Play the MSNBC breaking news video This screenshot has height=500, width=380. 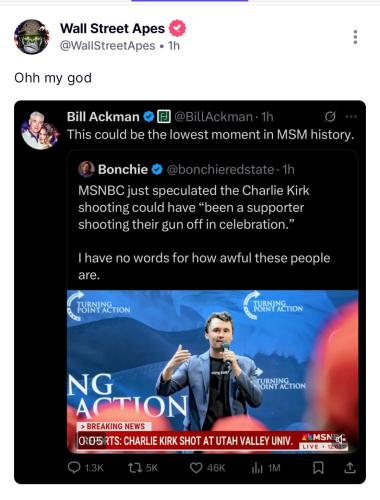pos(213,371)
